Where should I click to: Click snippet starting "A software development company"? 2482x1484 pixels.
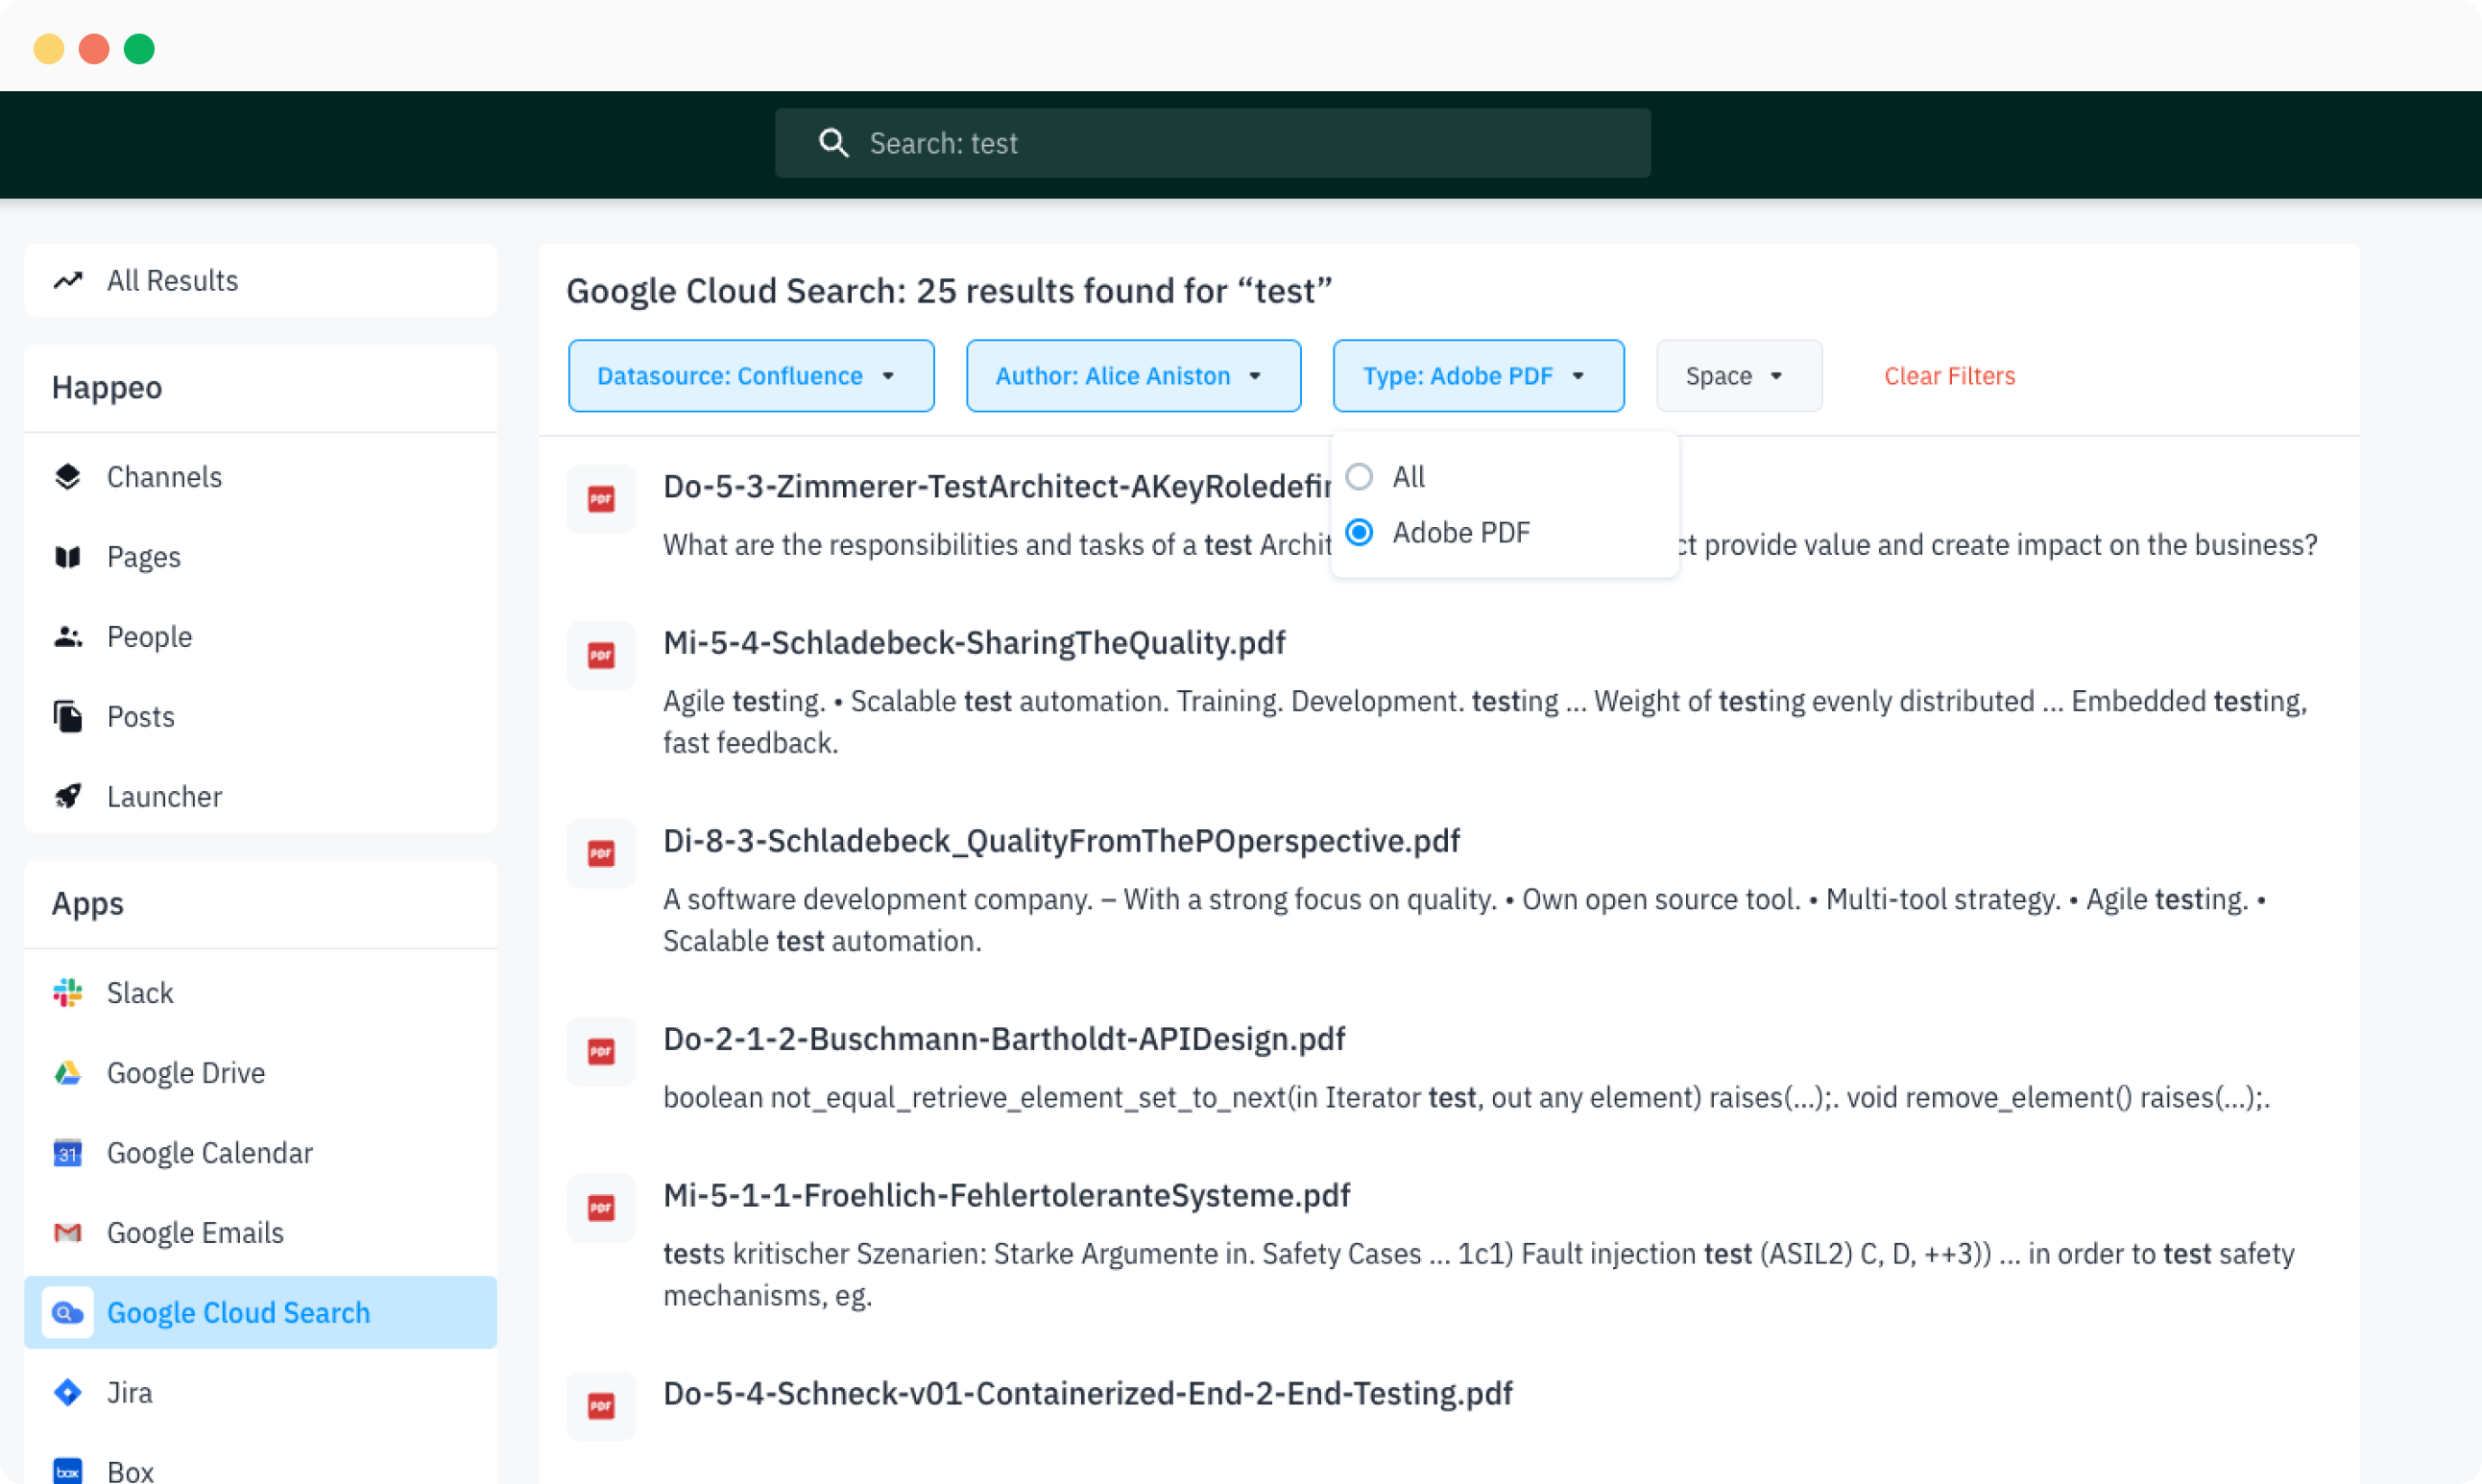(x=1464, y=920)
